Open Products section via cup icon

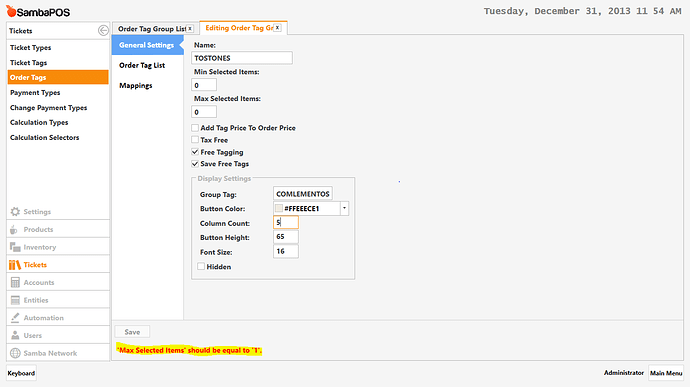[14, 229]
